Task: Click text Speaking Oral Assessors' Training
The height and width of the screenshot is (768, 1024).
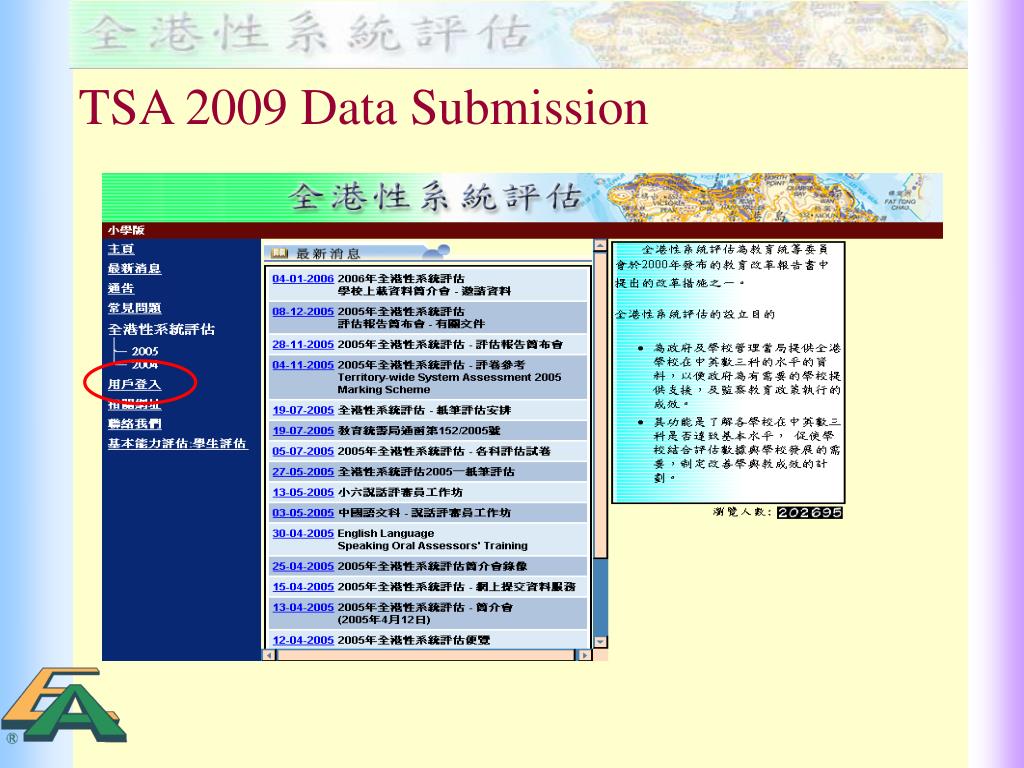Action: coord(432,546)
